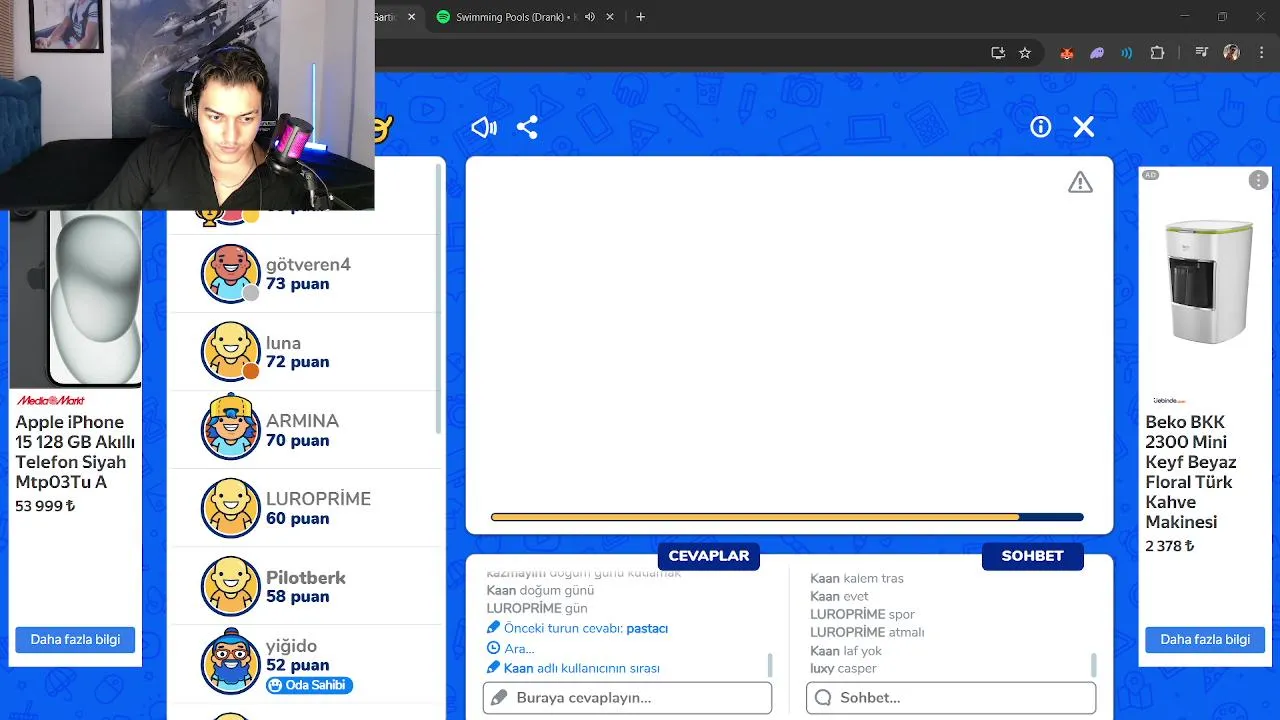Close the Swimming Pools Spotify tab
1280x720 pixels.
click(x=610, y=17)
